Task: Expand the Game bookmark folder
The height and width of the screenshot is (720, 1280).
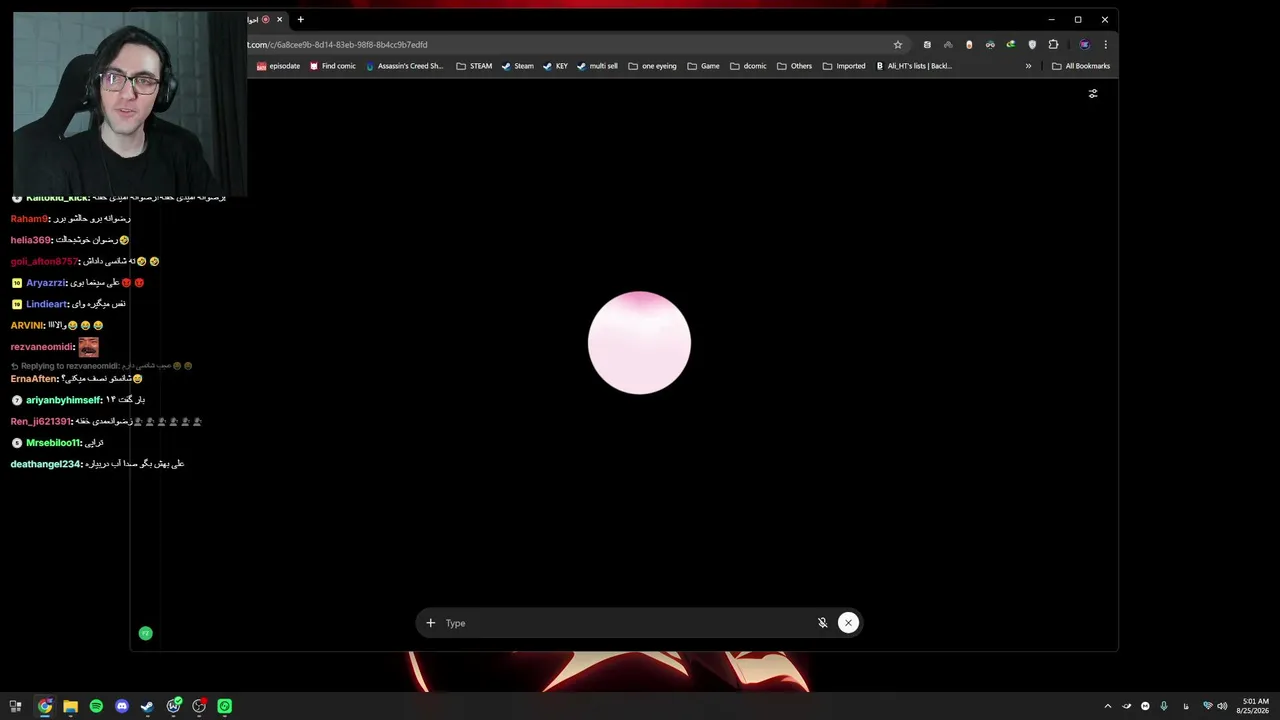Action: coord(703,66)
